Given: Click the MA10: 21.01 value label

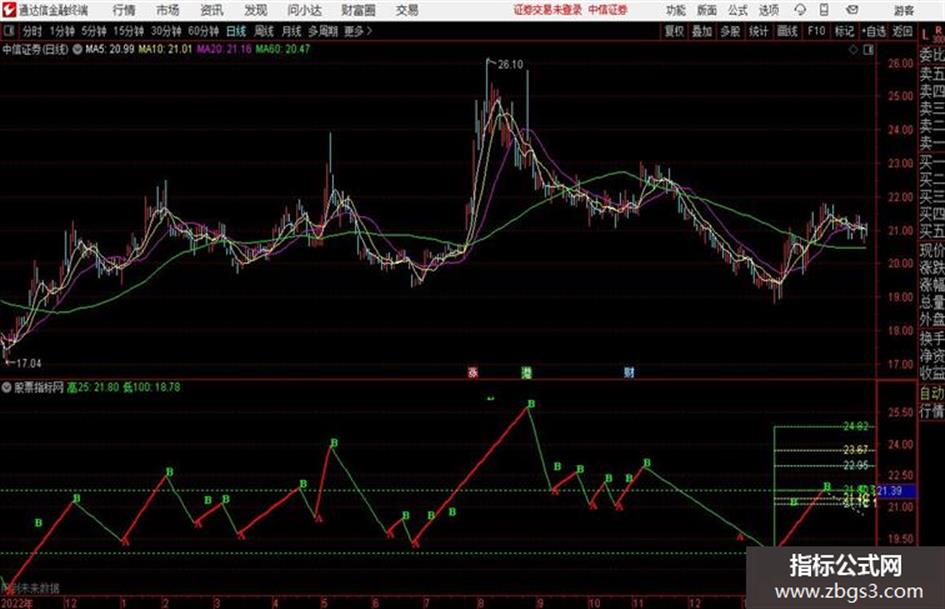Looking at the screenshot, I should click(165, 49).
